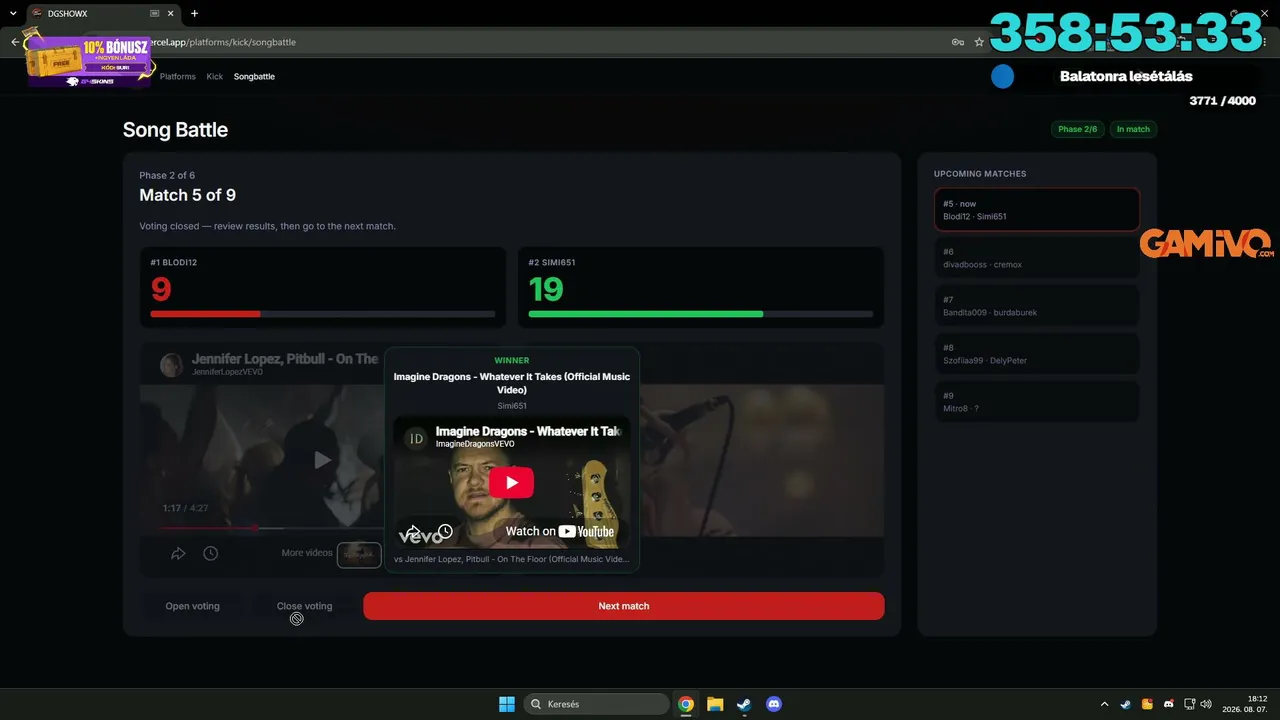Image resolution: width=1280 pixels, height=720 pixels.
Task: Click the #1 BLODI12 score card
Action: pos(322,287)
